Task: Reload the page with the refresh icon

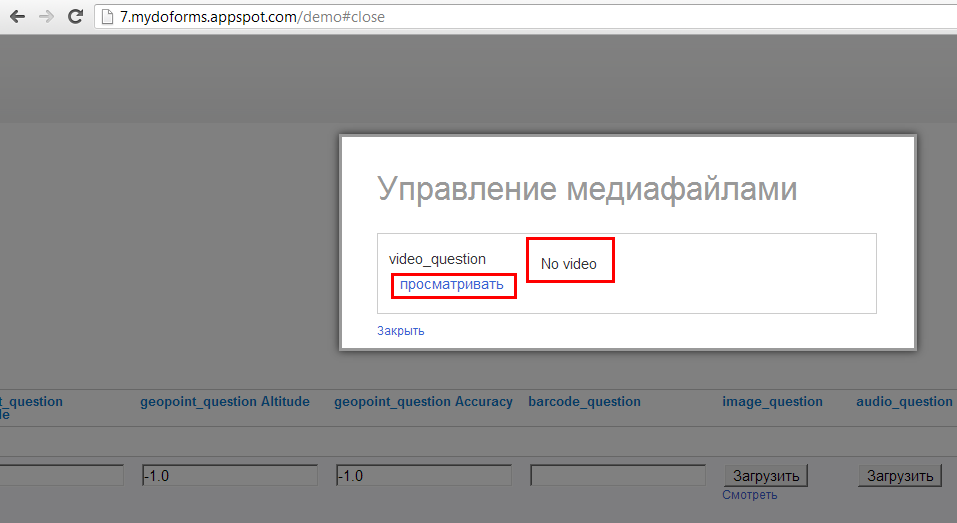Action: 75,16
